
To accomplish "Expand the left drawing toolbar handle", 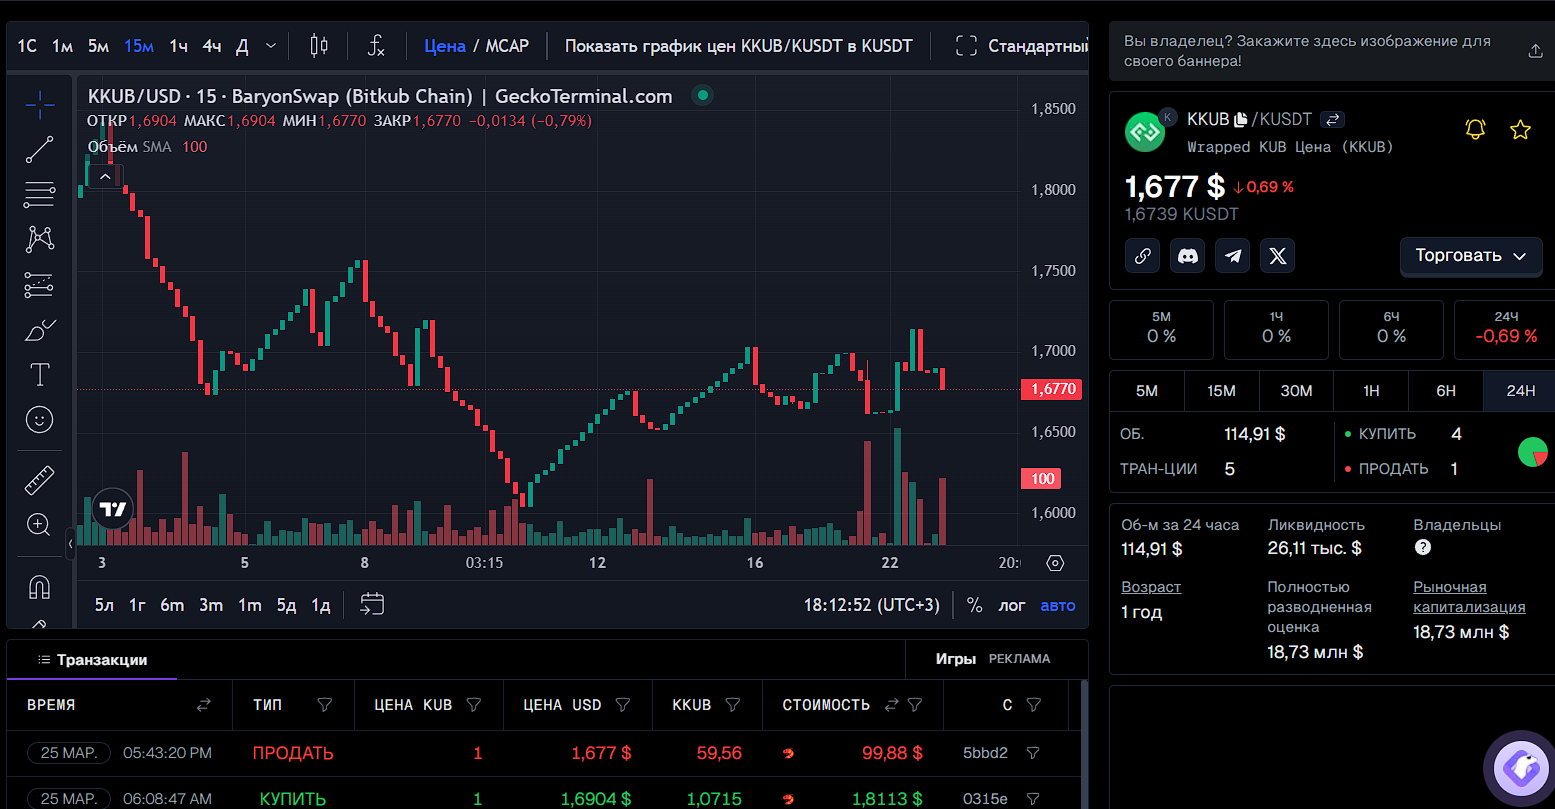I will click(x=70, y=544).
